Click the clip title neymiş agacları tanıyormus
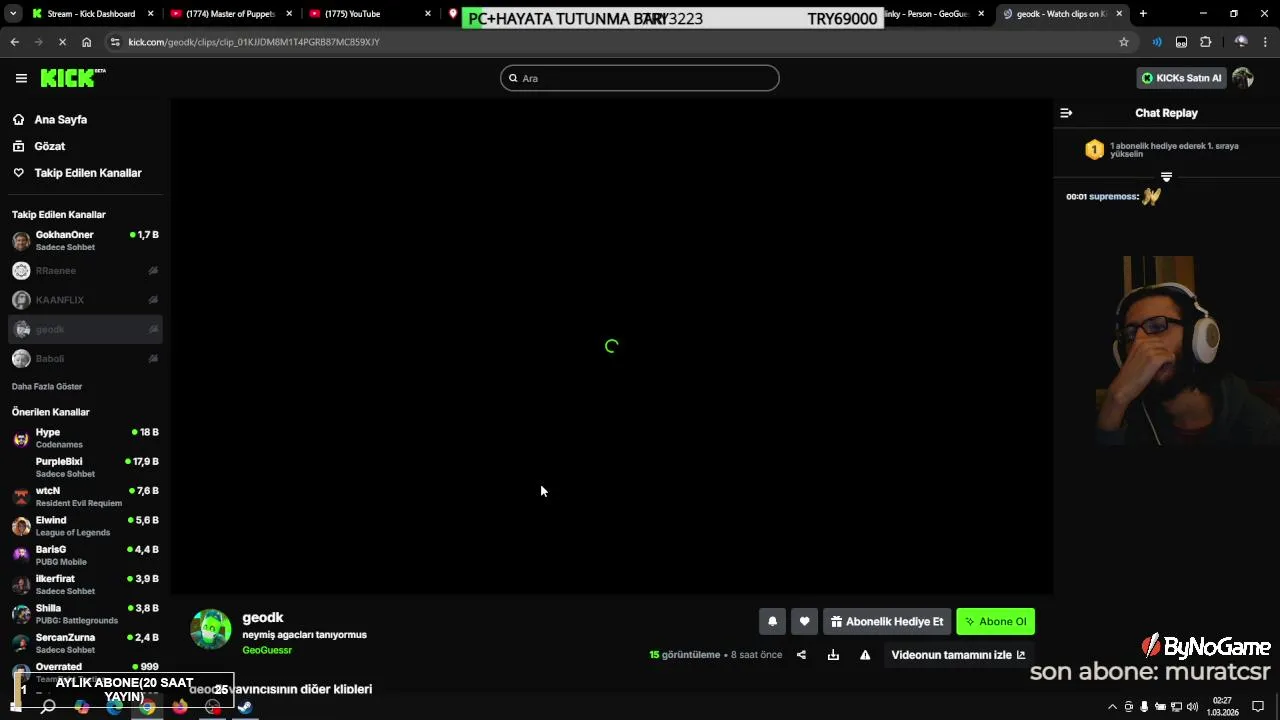Viewport: 1280px width, 720px height. click(x=304, y=635)
